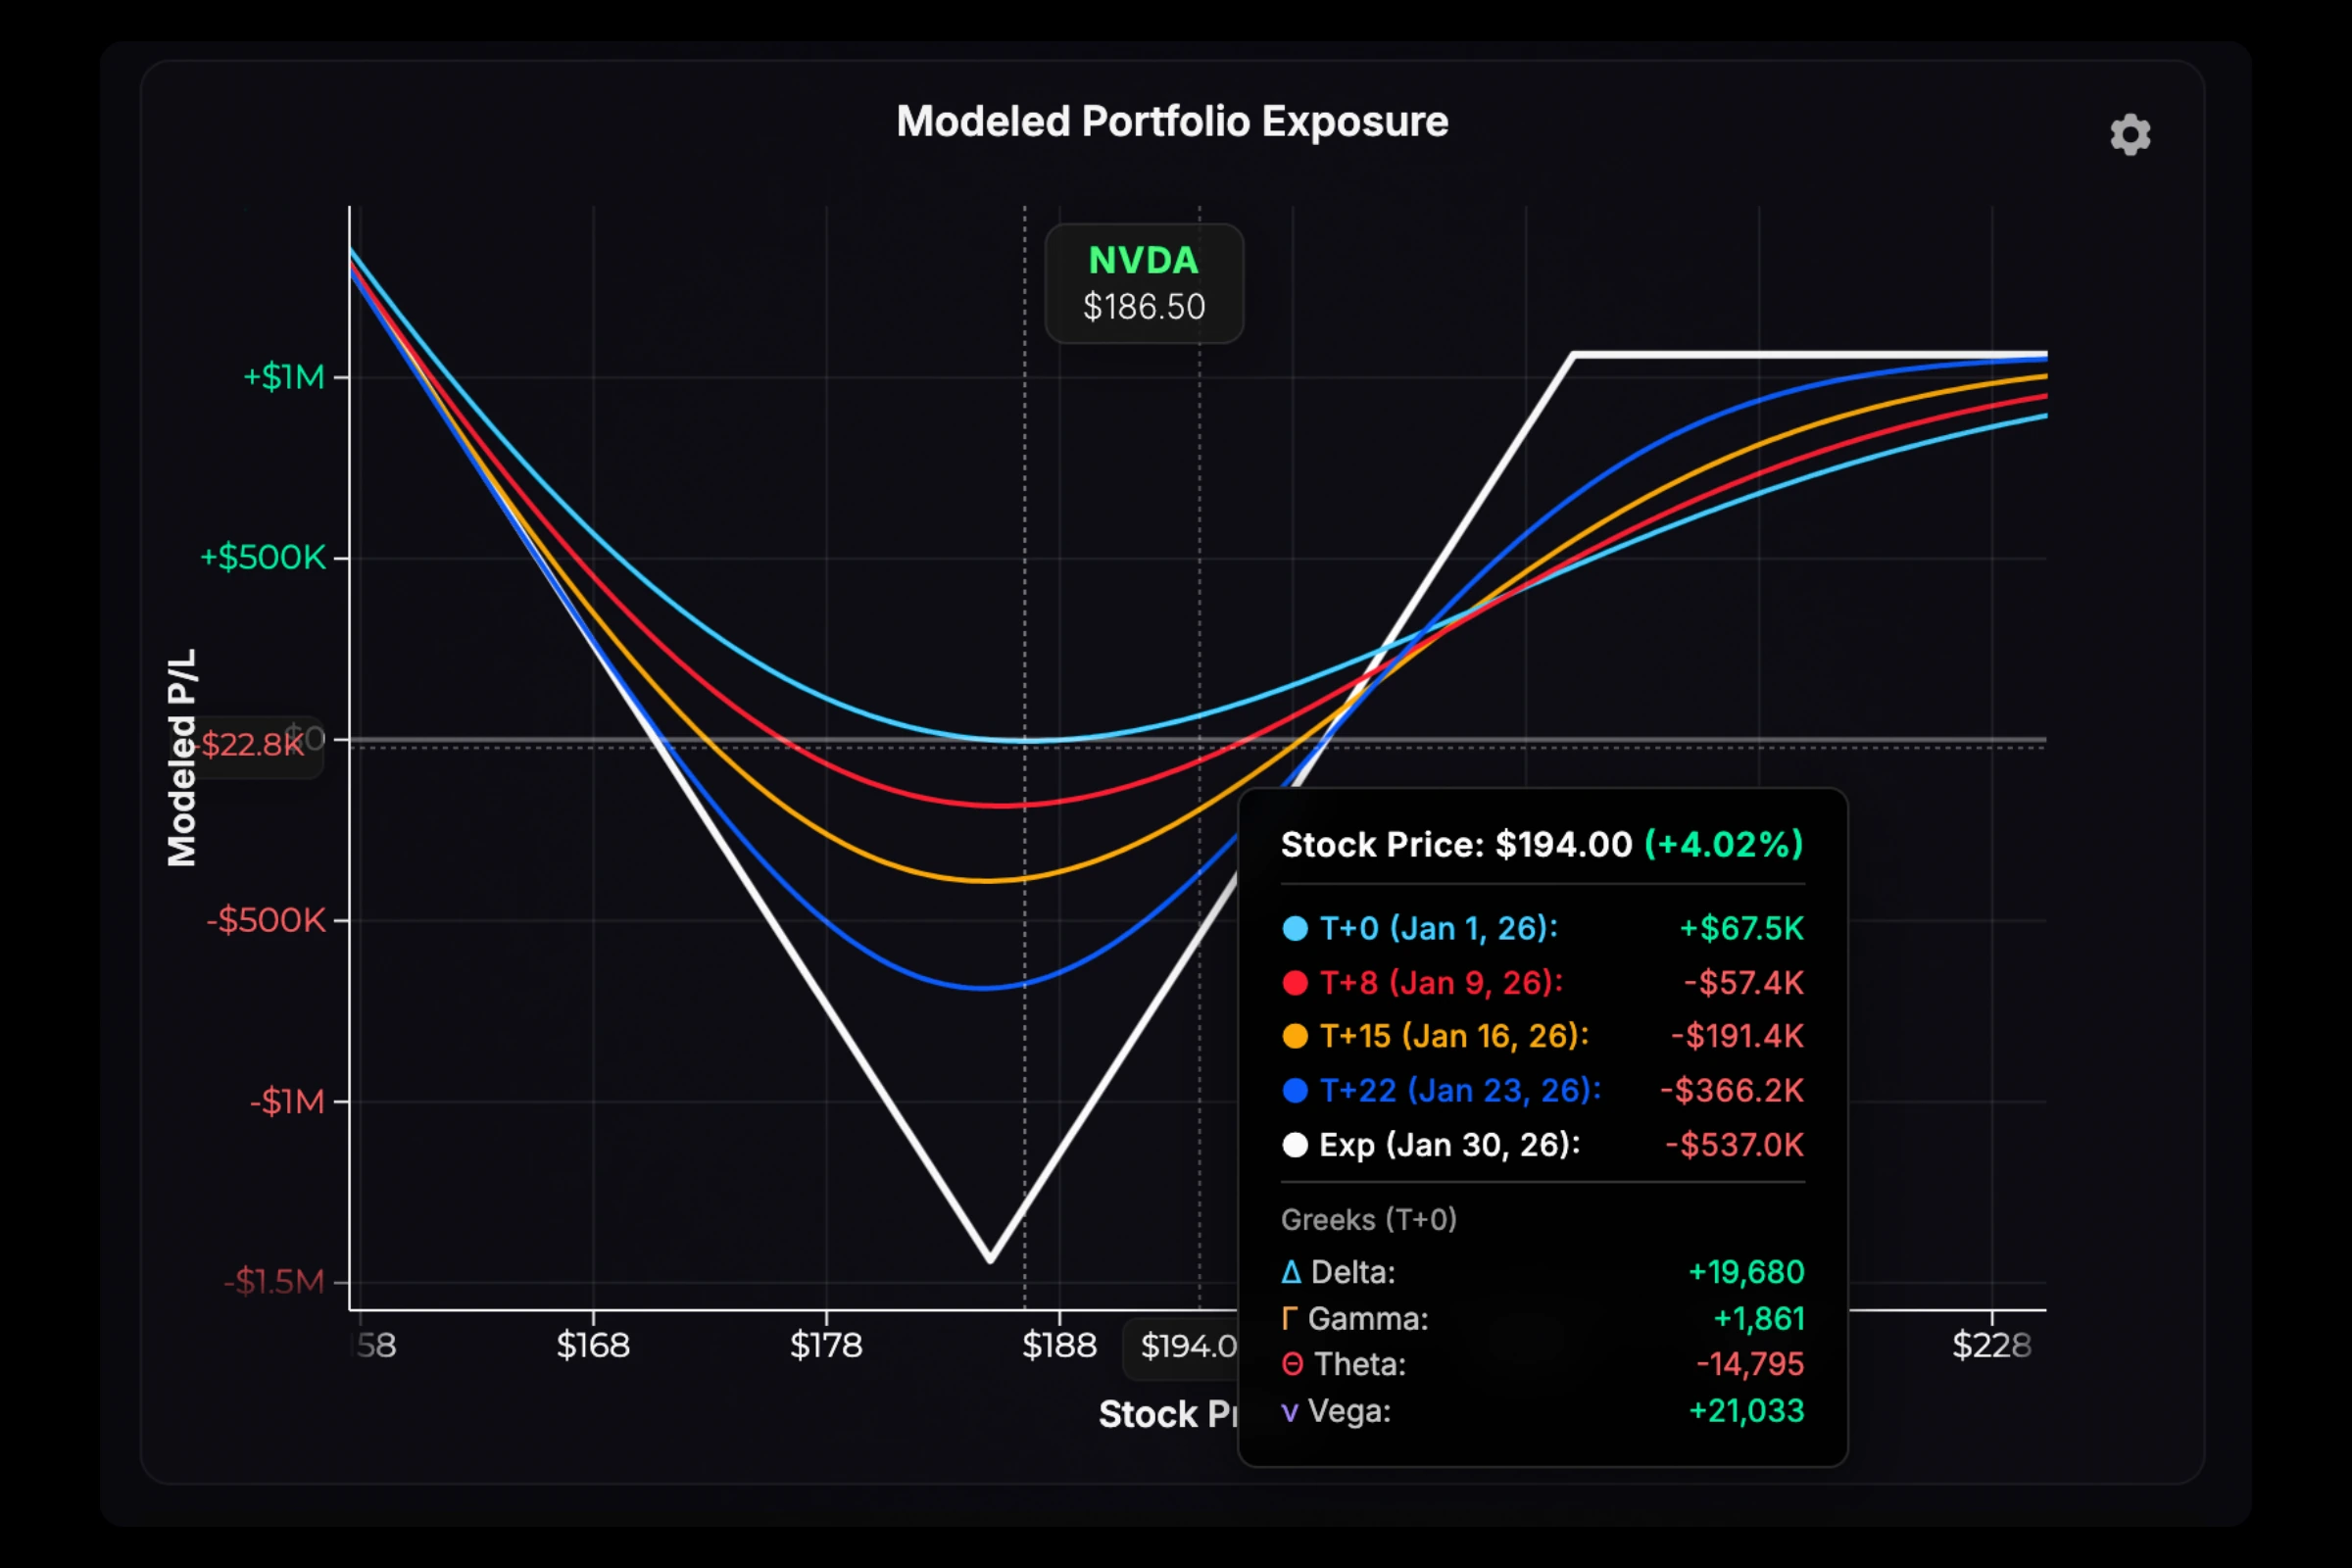Collapse the stock price tooltip panel
This screenshot has width=2352, height=1568.
[x=1543, y=845]
